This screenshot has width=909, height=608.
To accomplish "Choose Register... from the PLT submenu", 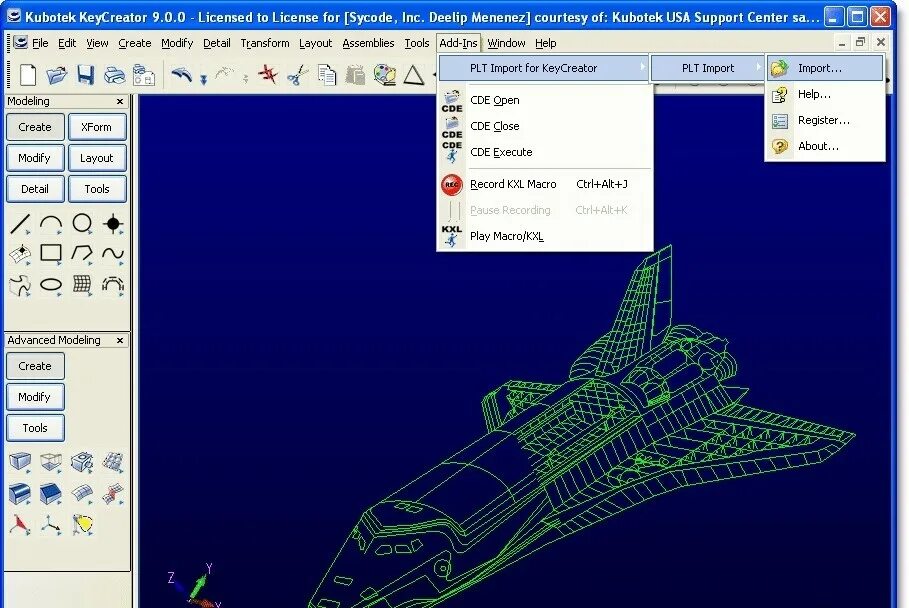I will [826, 120].
